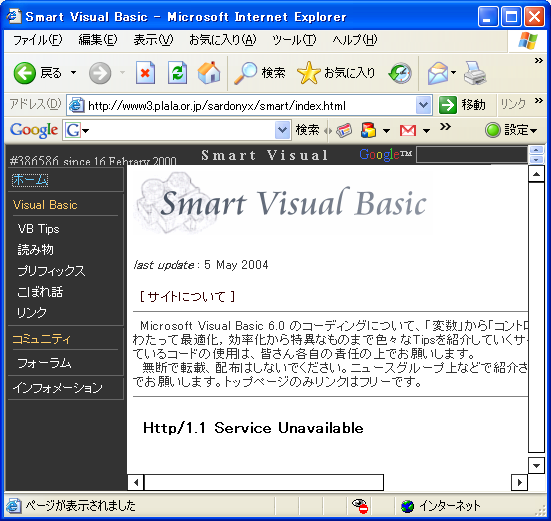Click the Google toolbar 検索 button
The width and height of the screenshot is (551, 521).
[x=307, y=130]
